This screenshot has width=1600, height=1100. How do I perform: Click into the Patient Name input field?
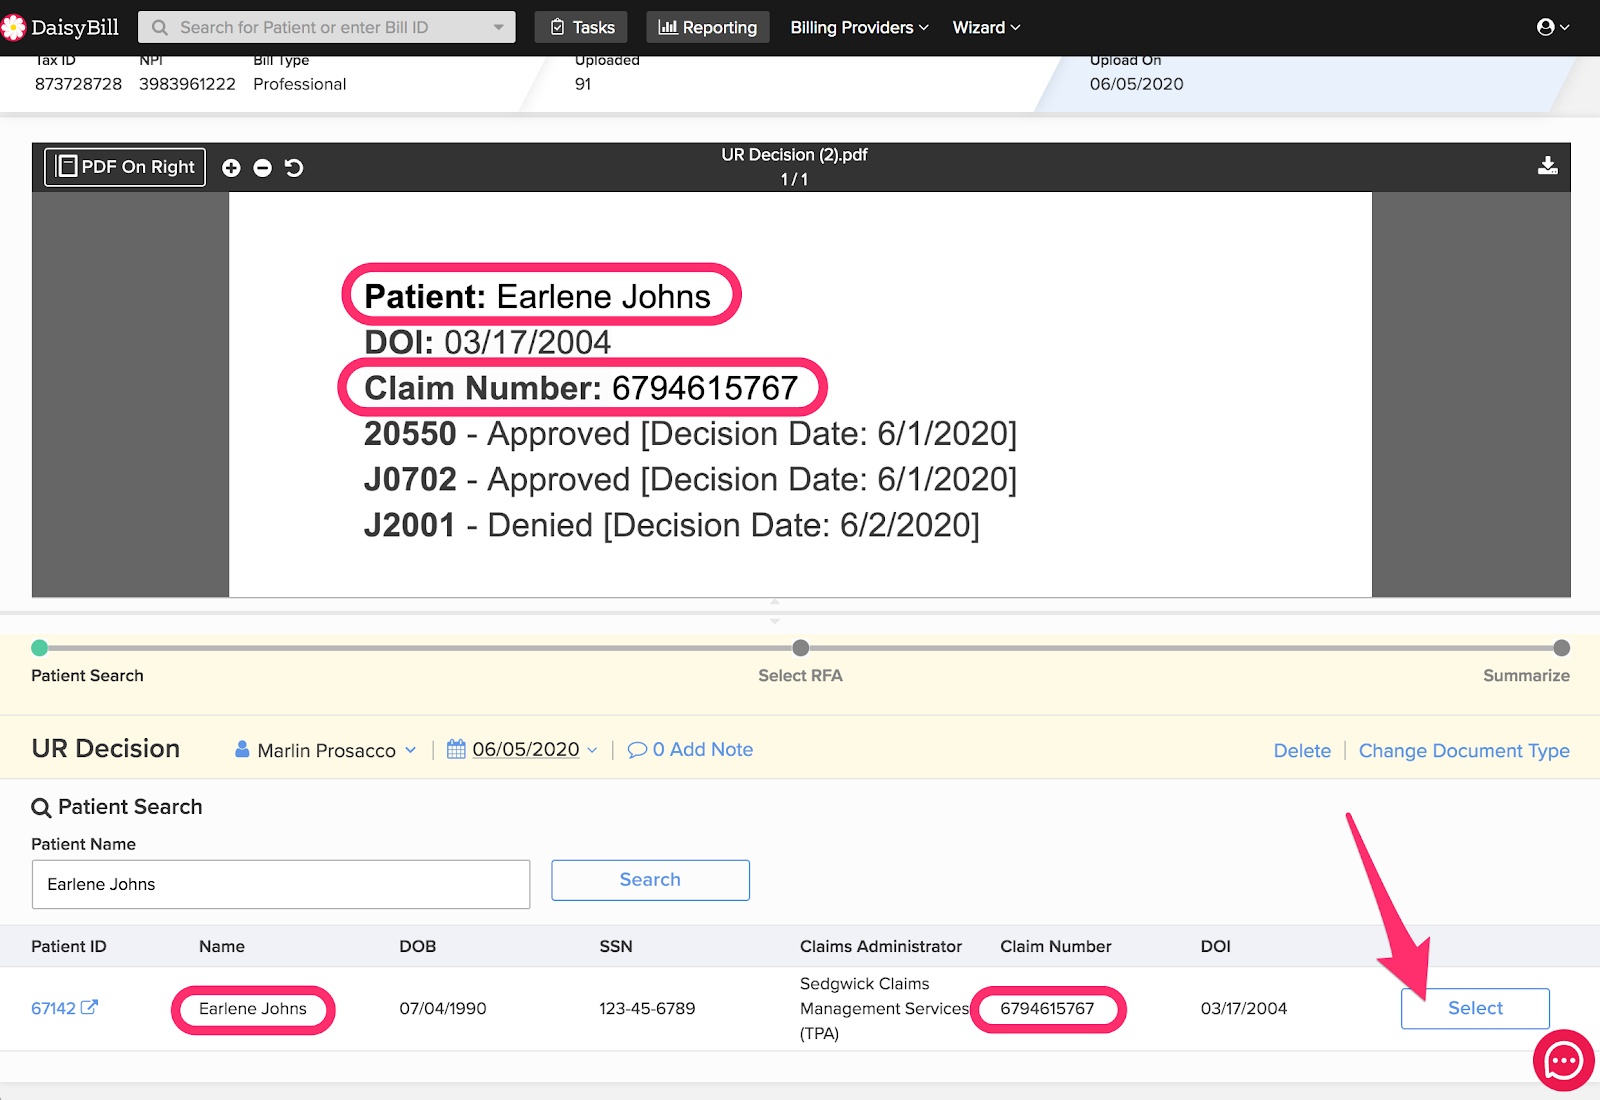pyautogui.click(x=281, y=884)
